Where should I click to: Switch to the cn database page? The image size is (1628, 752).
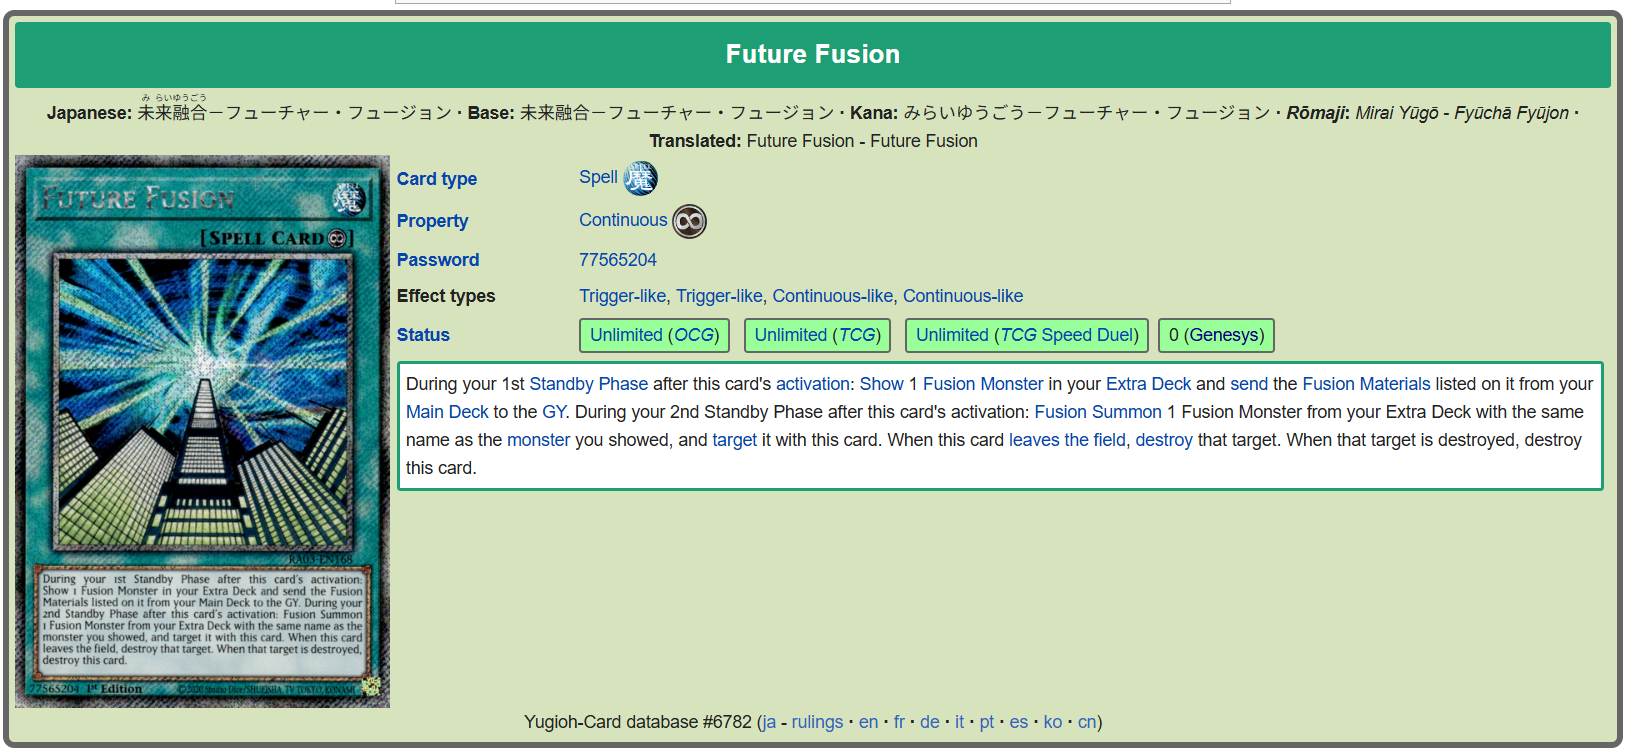pyautogui.click(x=1087, y=722)
